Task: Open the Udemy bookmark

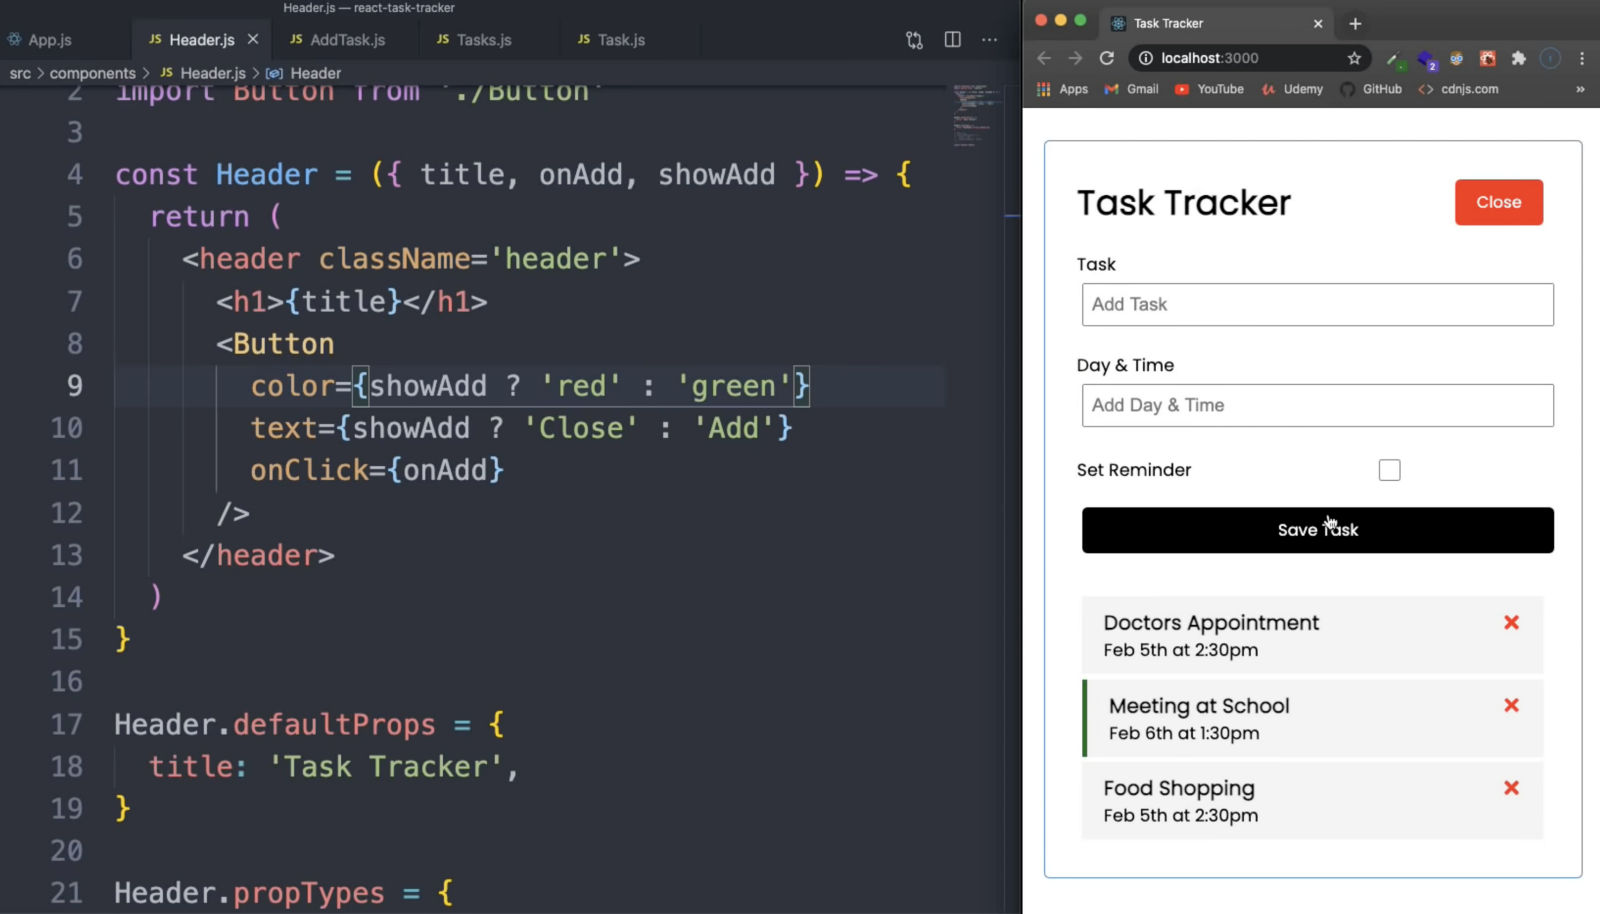Action: (1292, 89)
